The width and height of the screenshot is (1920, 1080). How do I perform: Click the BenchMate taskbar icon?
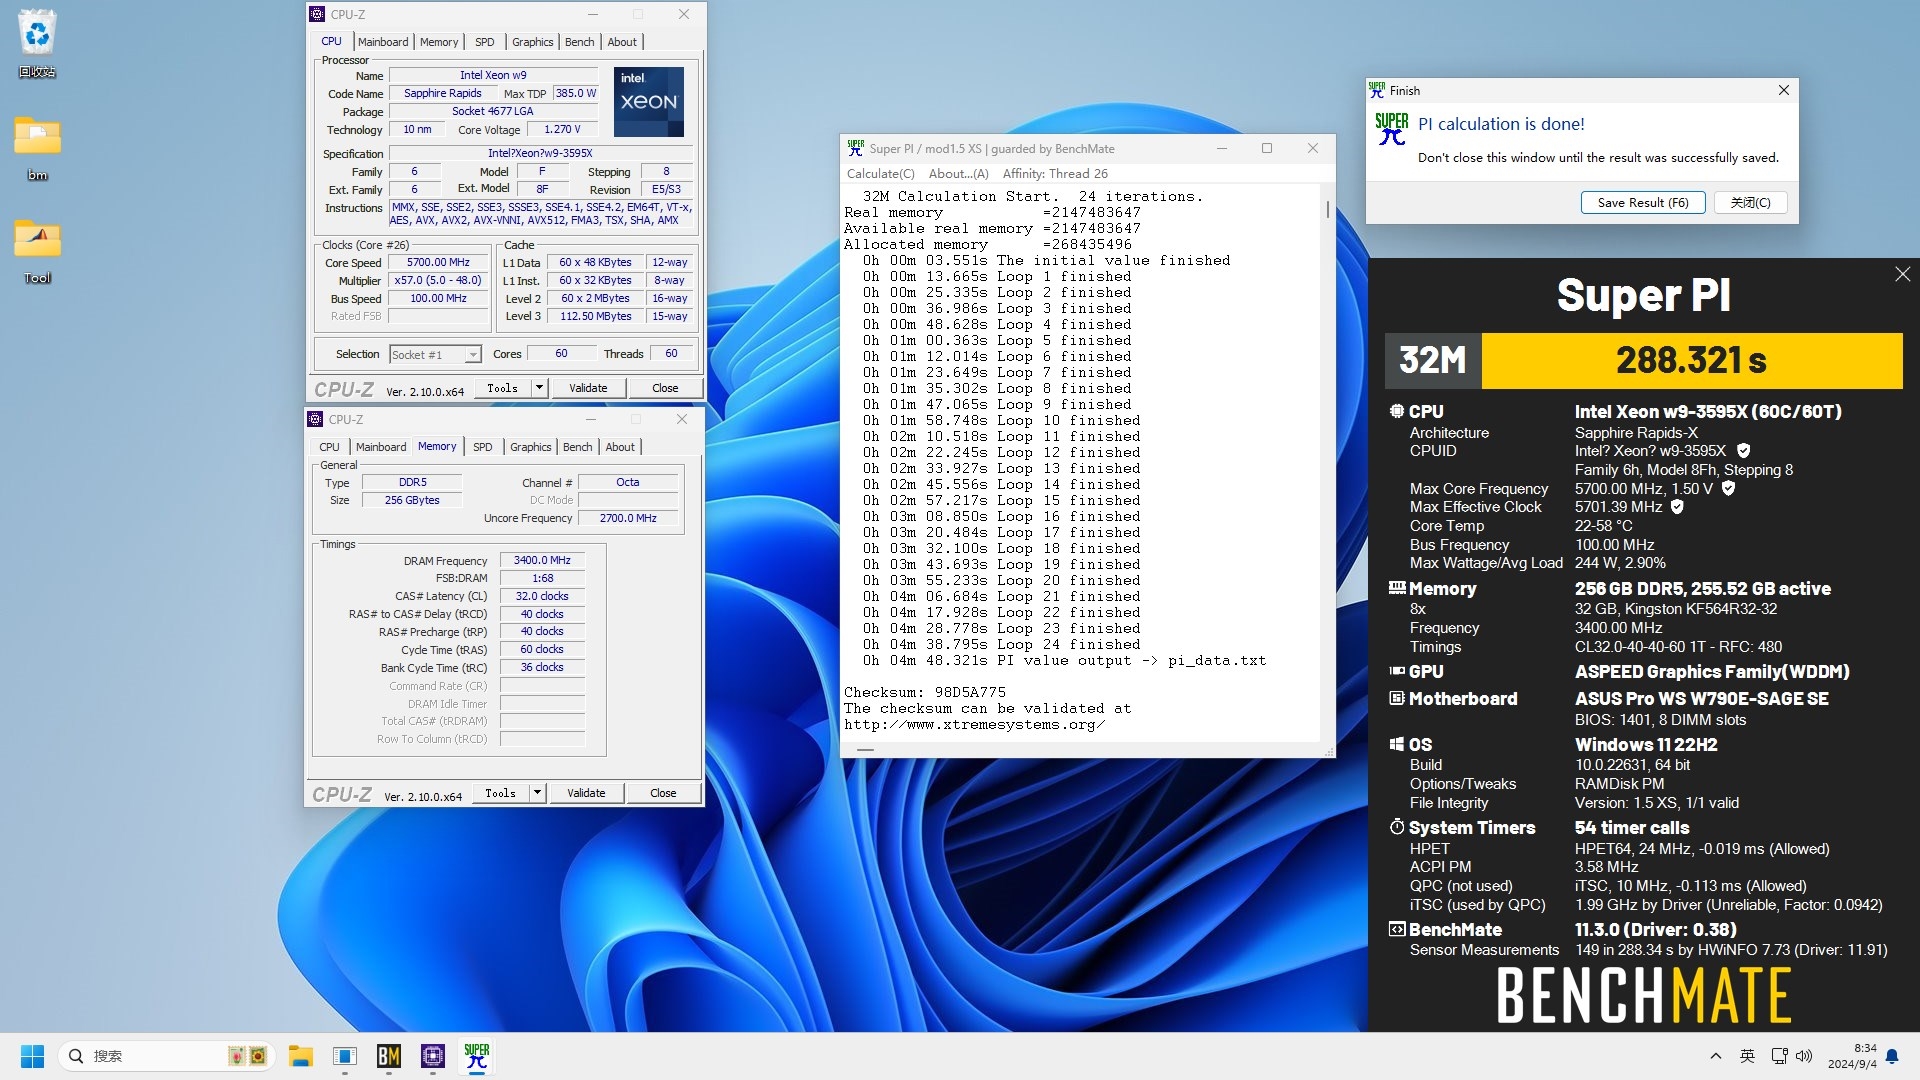pyautogui.click(x=389, y=1056)
